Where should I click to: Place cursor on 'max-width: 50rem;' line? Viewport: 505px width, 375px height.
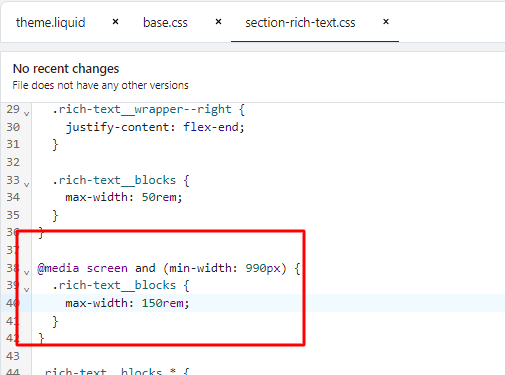[x=124, y=197]
